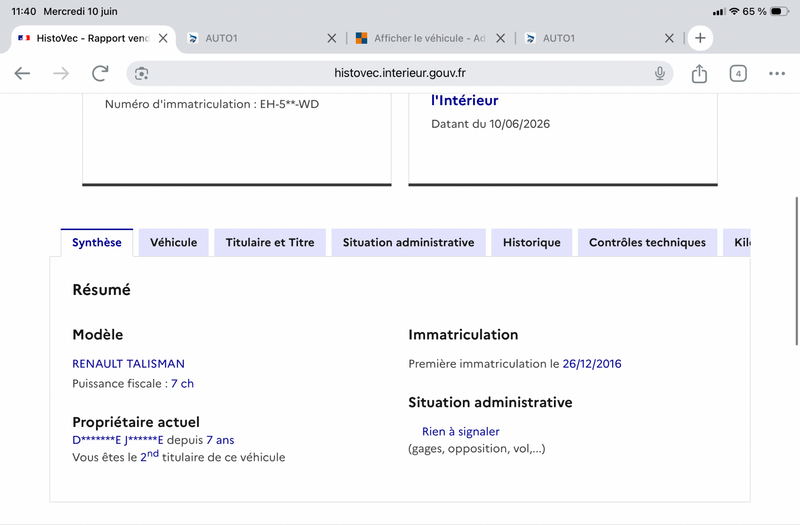Go forward to next page

(61, 73)
